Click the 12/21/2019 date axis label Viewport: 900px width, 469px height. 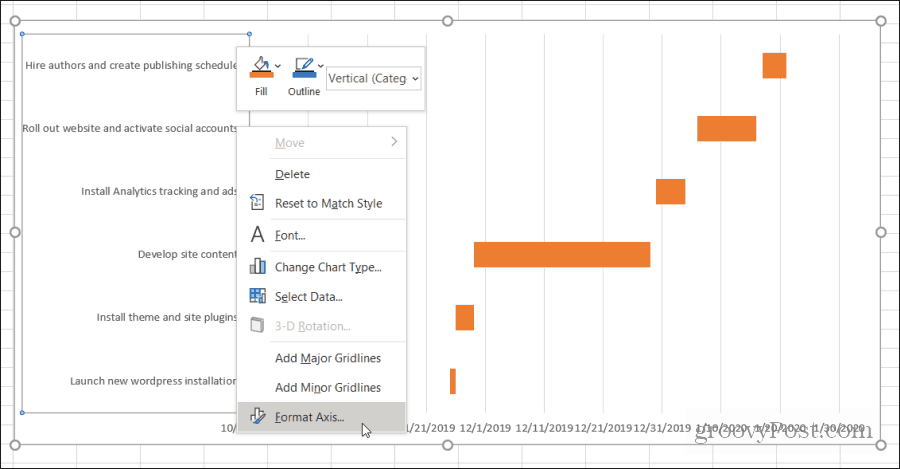click(603, 428)
